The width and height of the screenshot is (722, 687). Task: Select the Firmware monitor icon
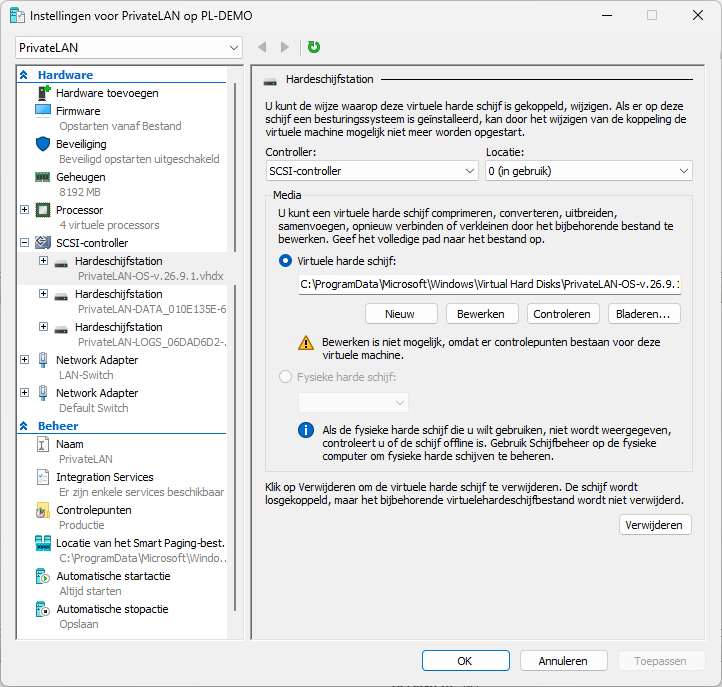coord(43,111)
